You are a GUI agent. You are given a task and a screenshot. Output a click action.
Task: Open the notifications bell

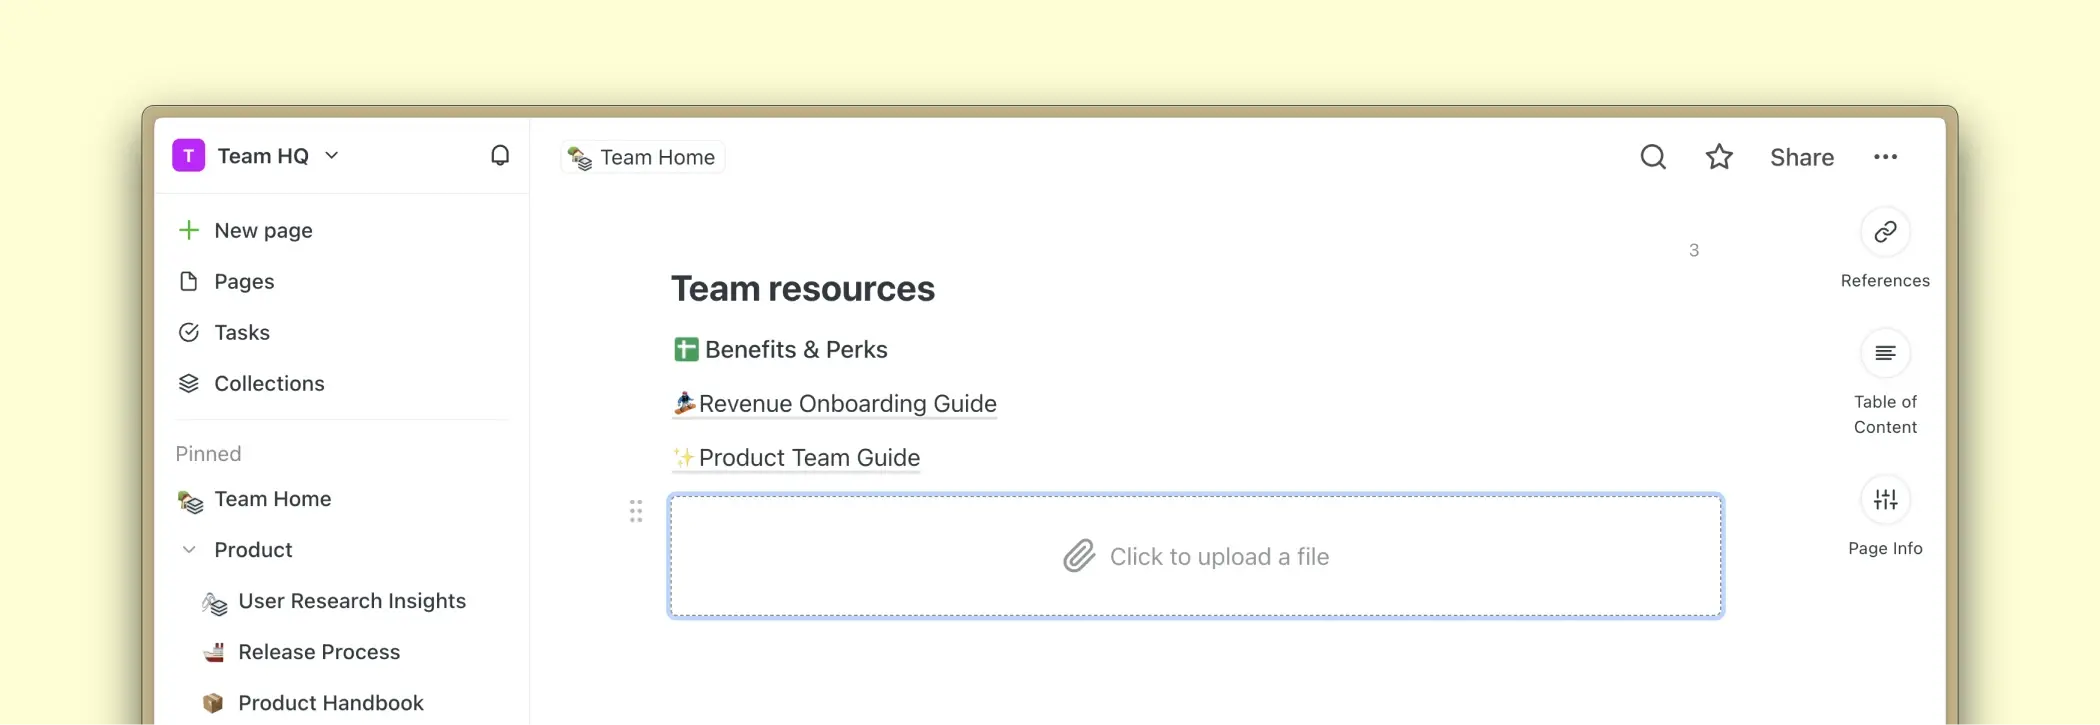(x=500, y=156)
